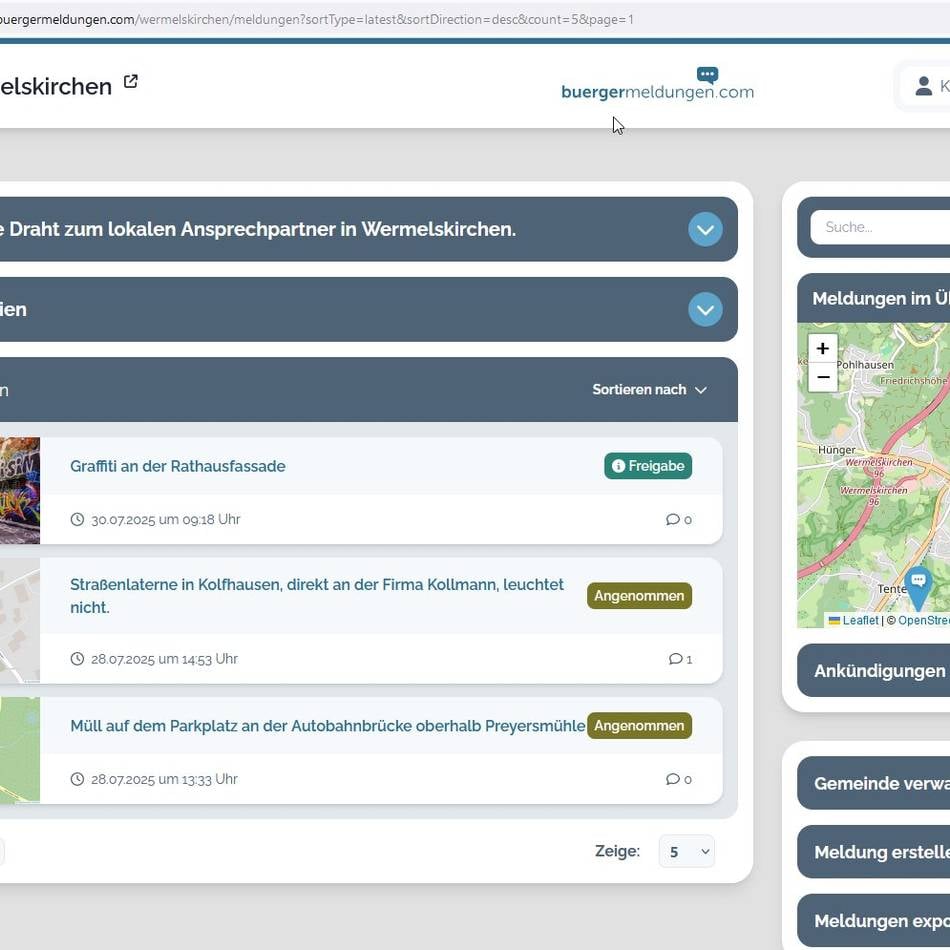Open Graffiti an der Rathausfassade report
This screenshot has width=950, height=950.
(x=178, y=466)
